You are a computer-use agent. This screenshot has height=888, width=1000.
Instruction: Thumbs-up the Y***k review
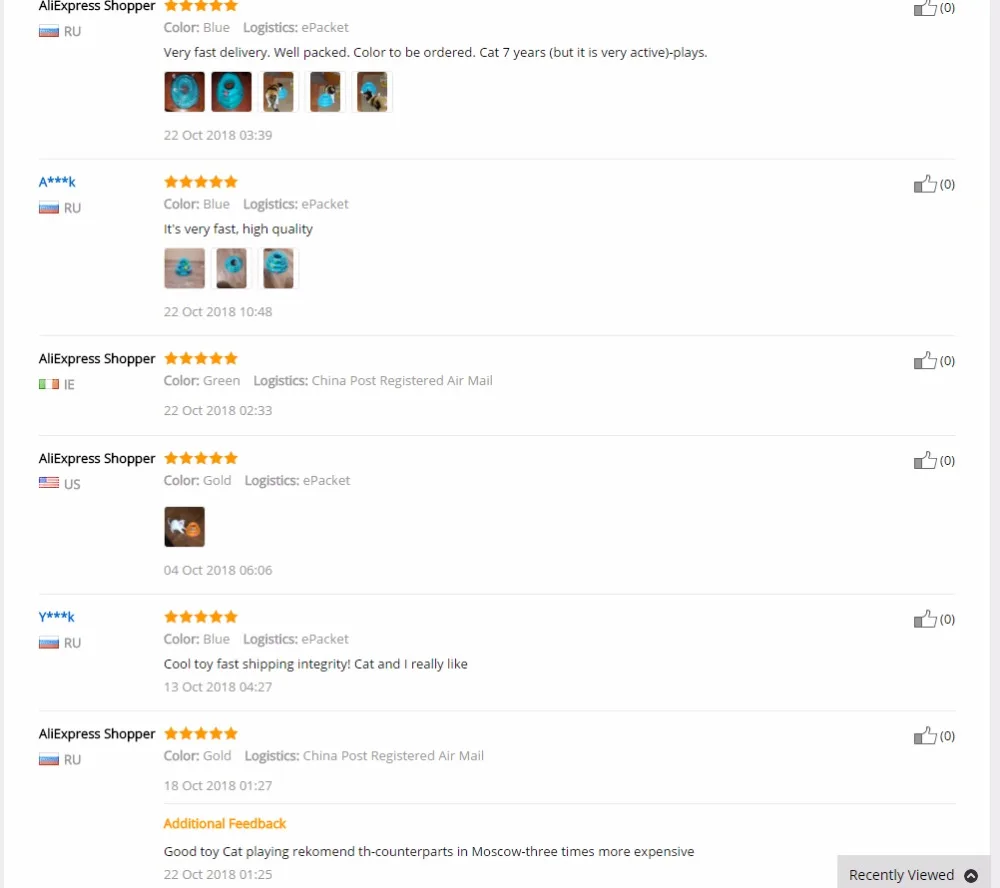[925, 619]
